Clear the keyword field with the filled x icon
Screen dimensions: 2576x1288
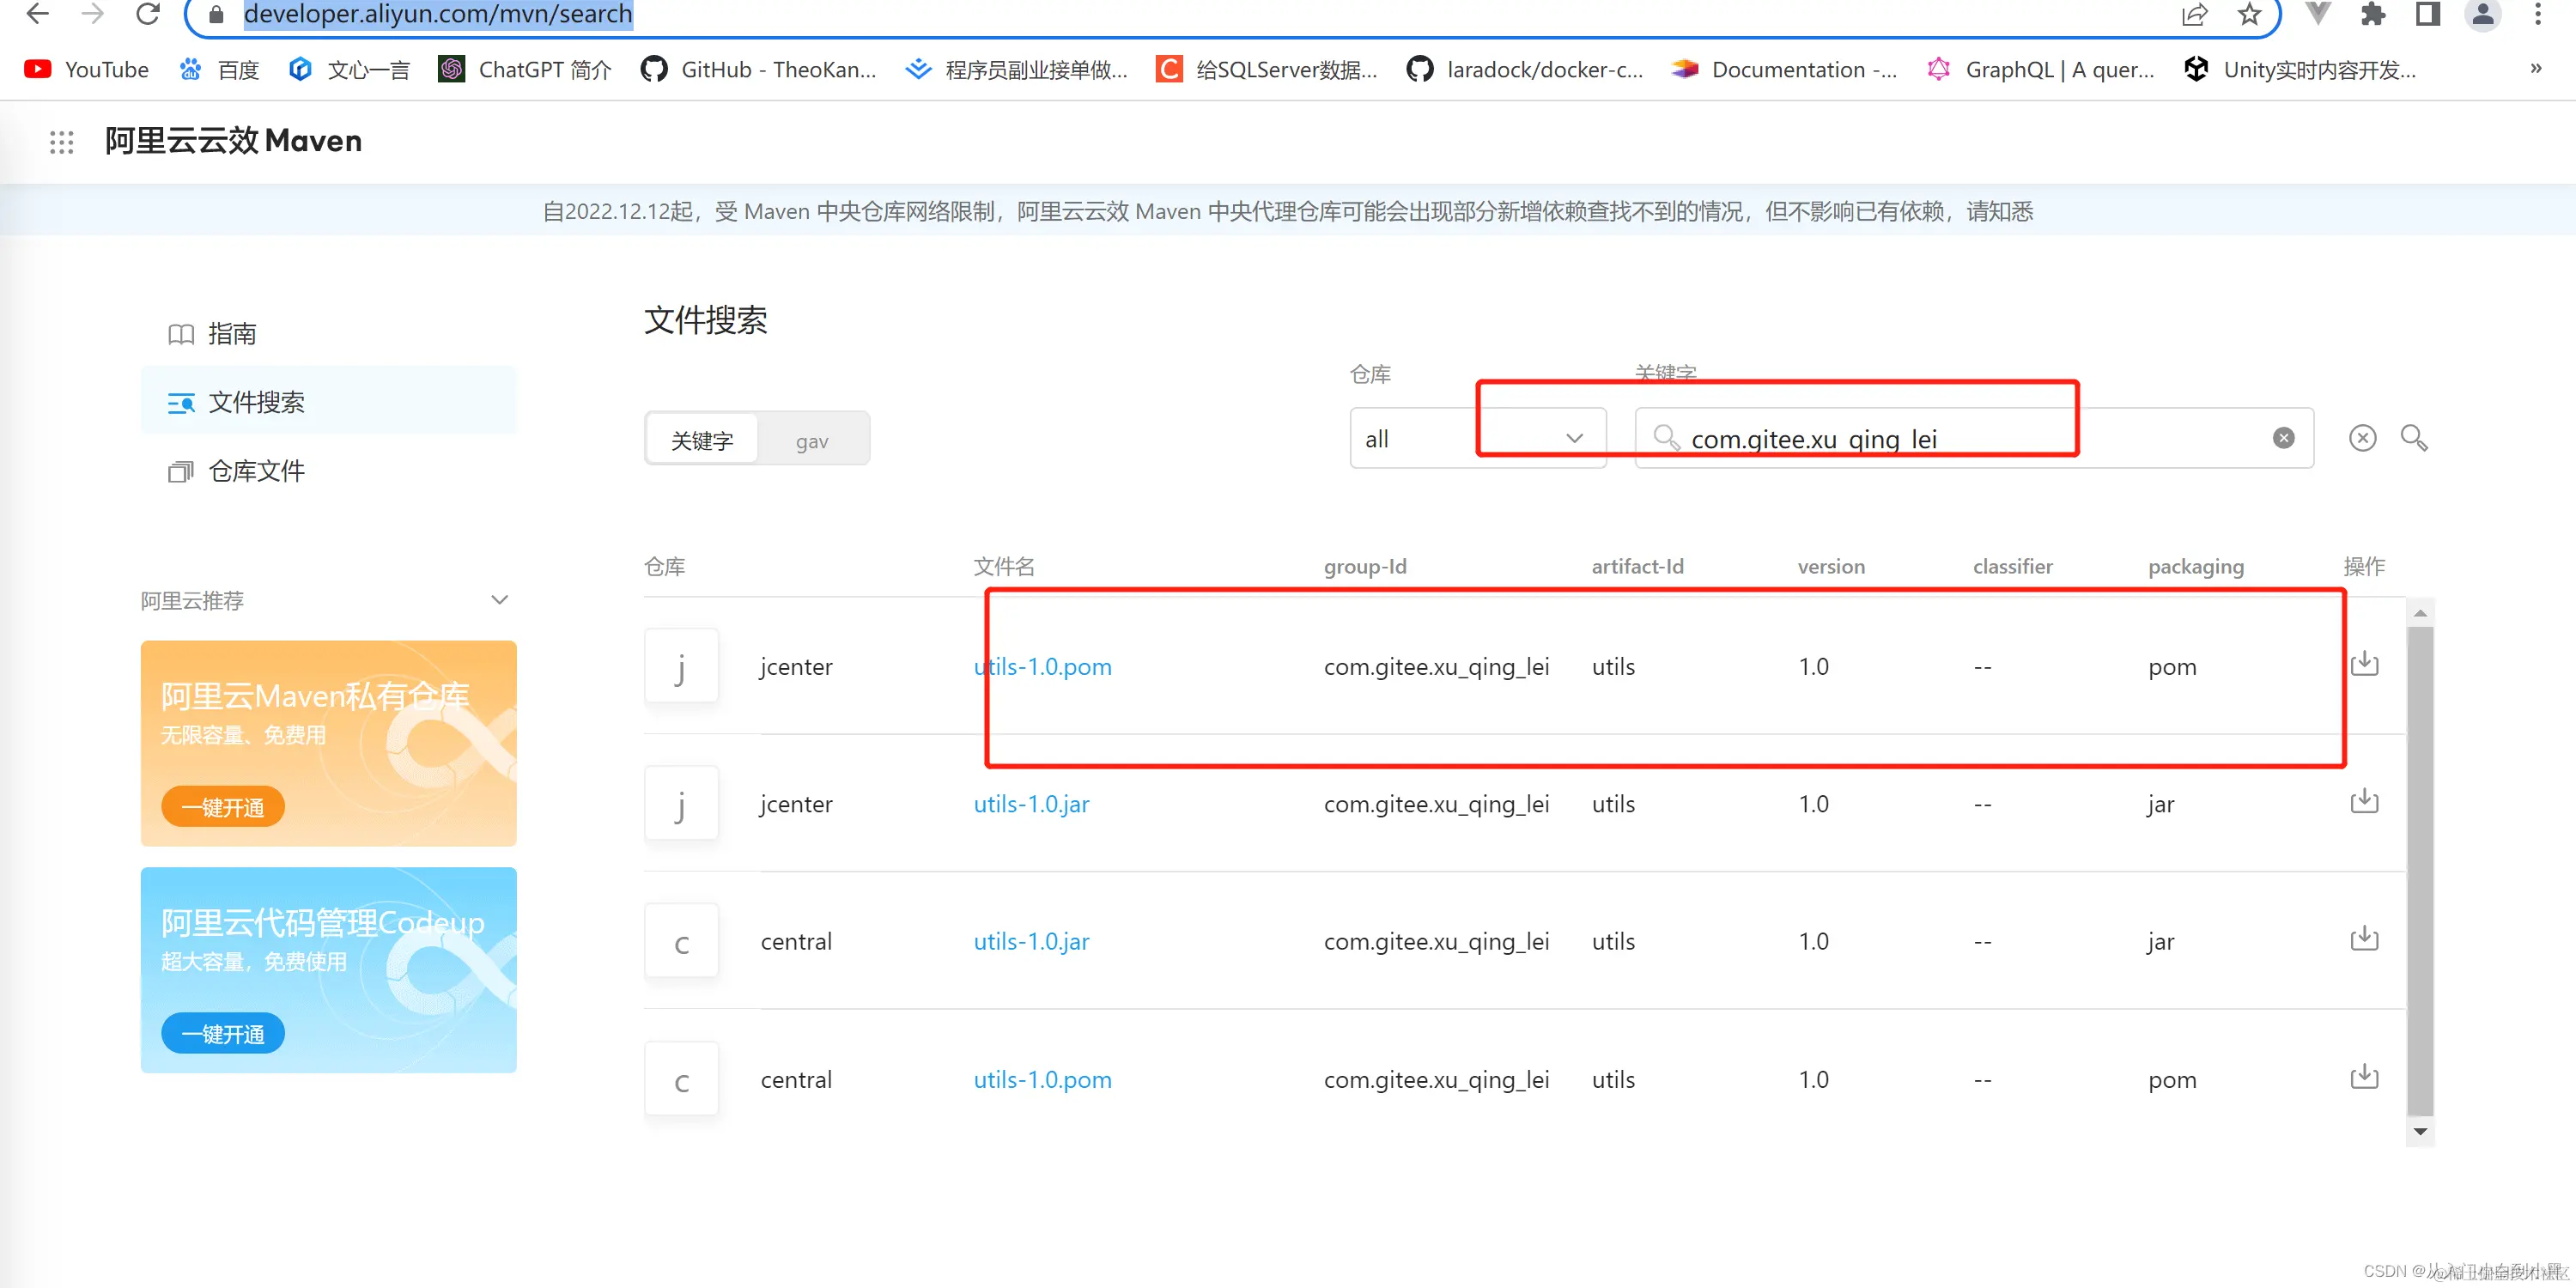pos(2283,438)
